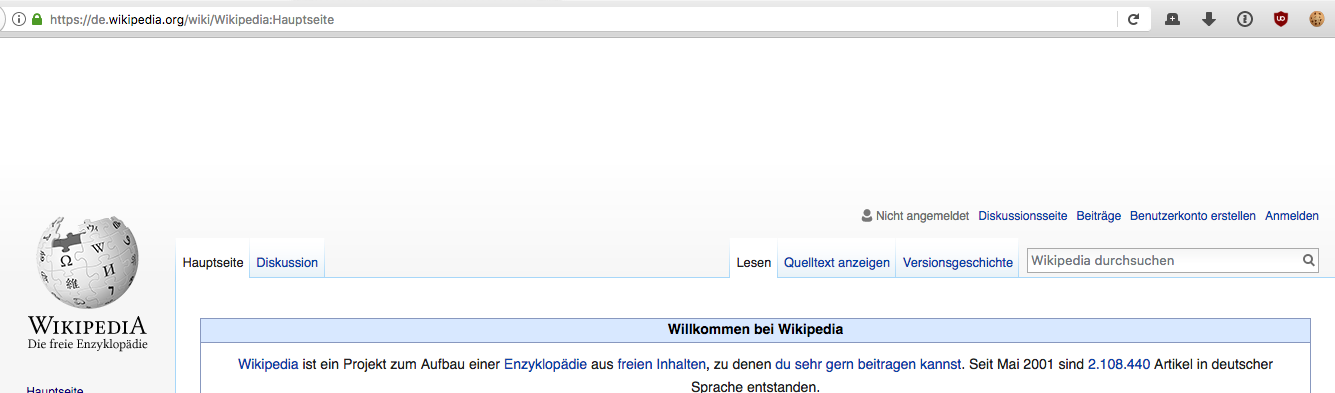Open the freien Inhalten link
This screenshot has width=1335, height=393.
[x=662, y=364]
